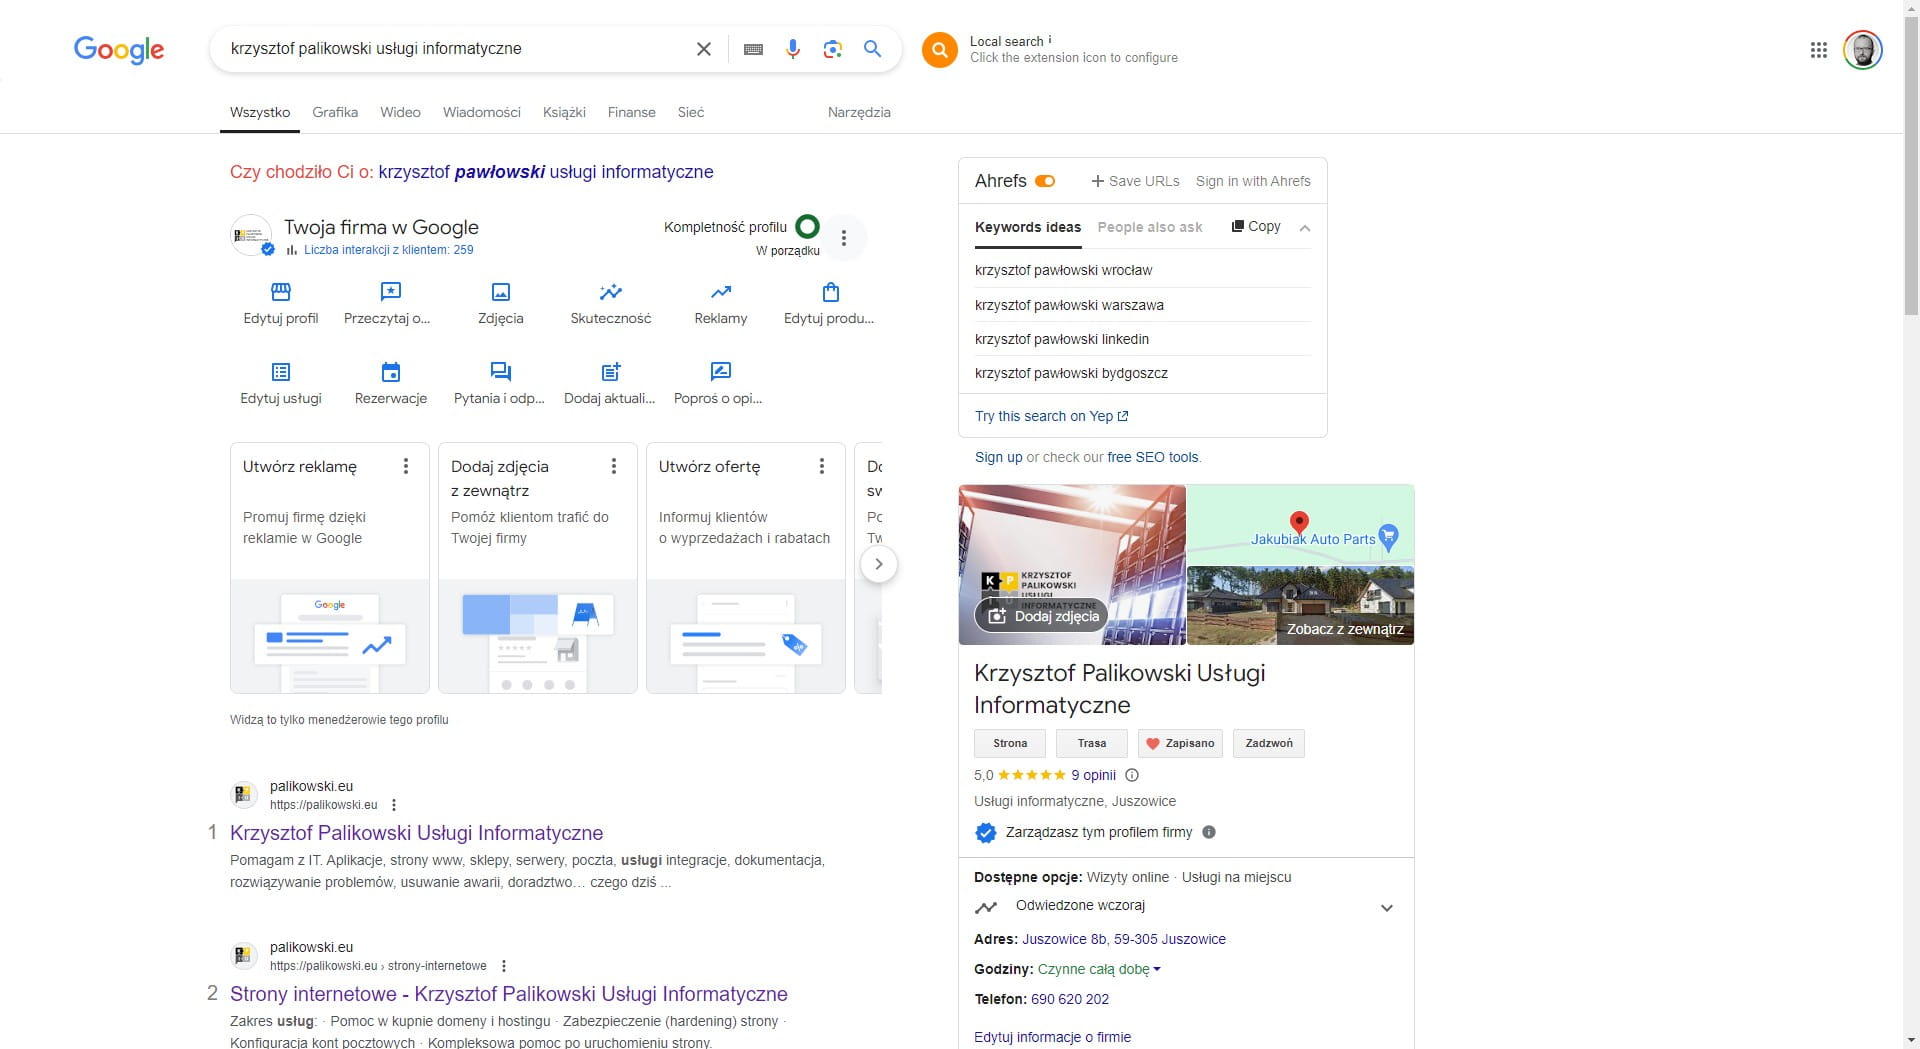The height and width of the screenshot is (1049, 1920).
Task: Collapse the Ahrefs keywords panel
Action: tap(1304, 228)
